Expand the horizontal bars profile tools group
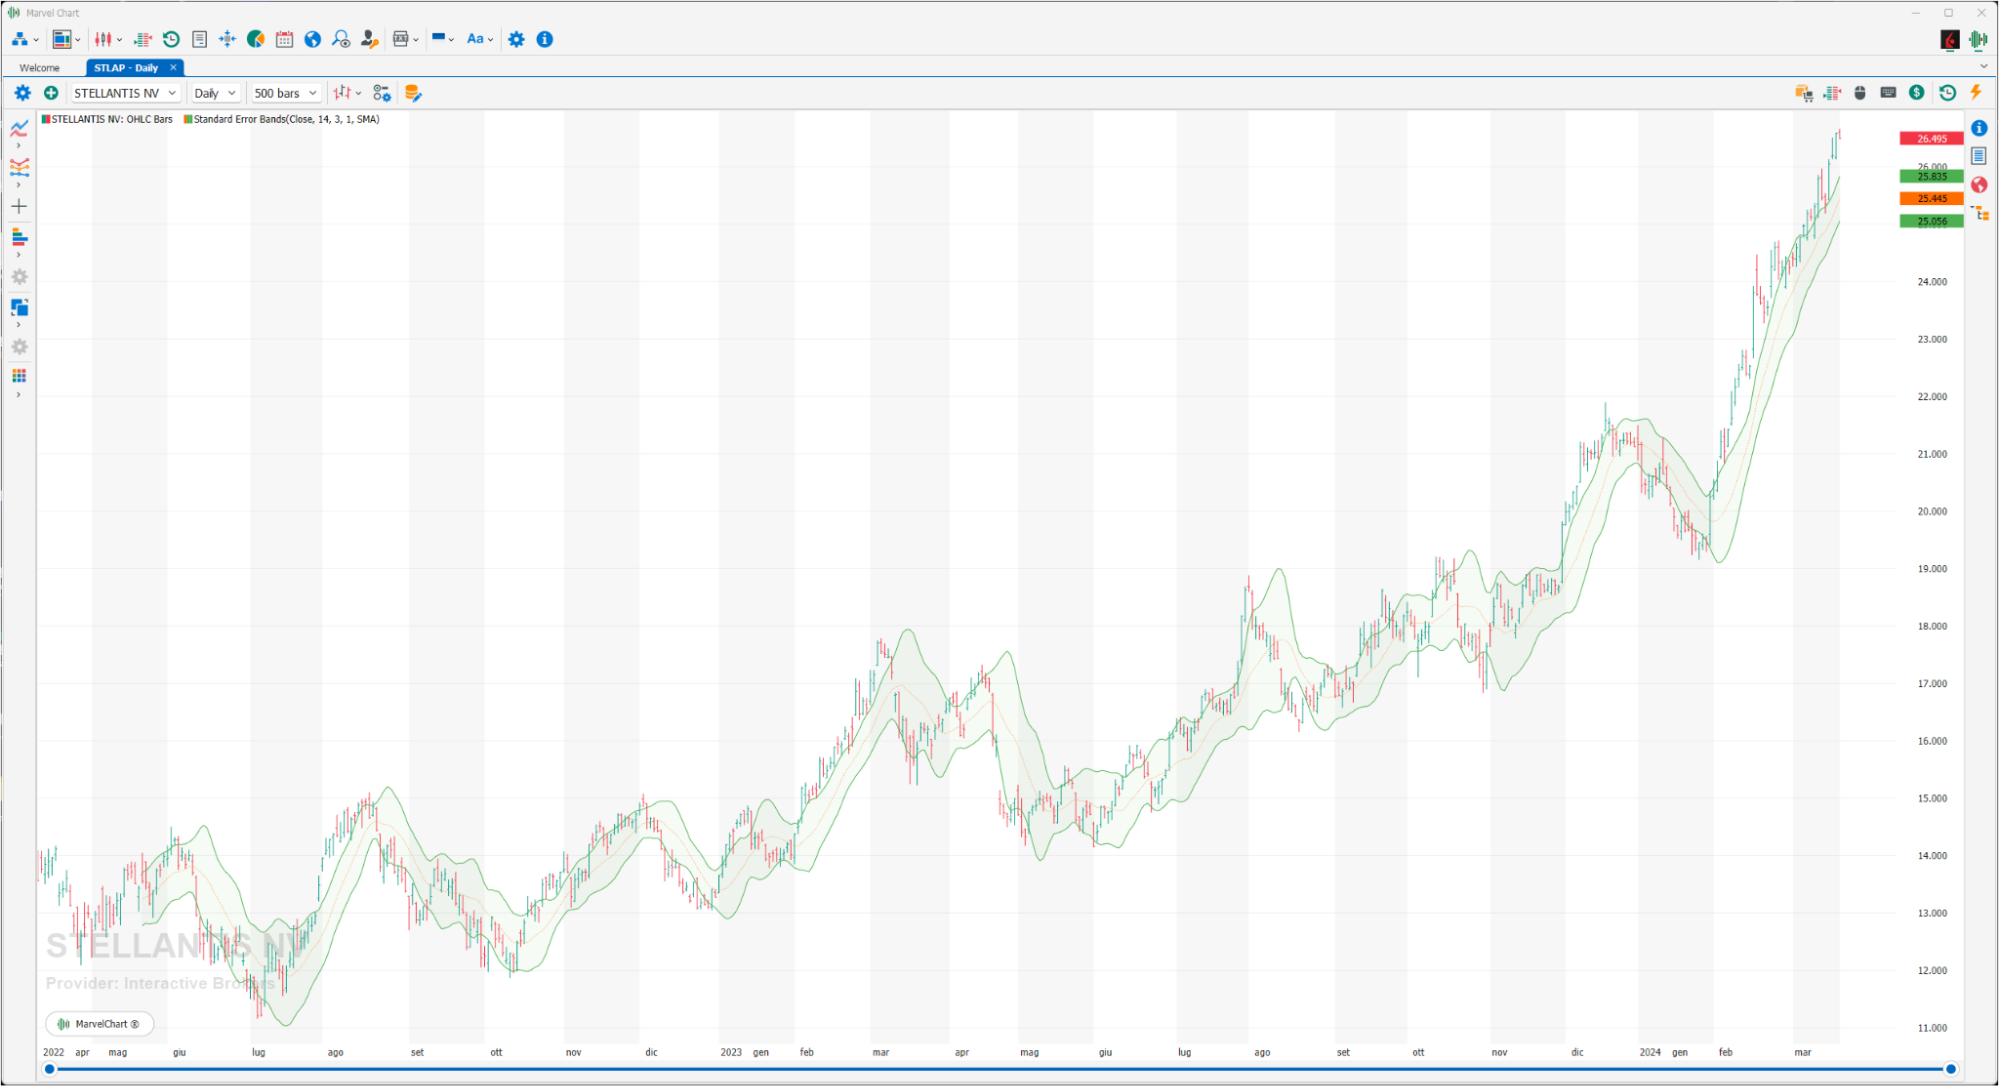1999x1087 pixels. (19, 255)
